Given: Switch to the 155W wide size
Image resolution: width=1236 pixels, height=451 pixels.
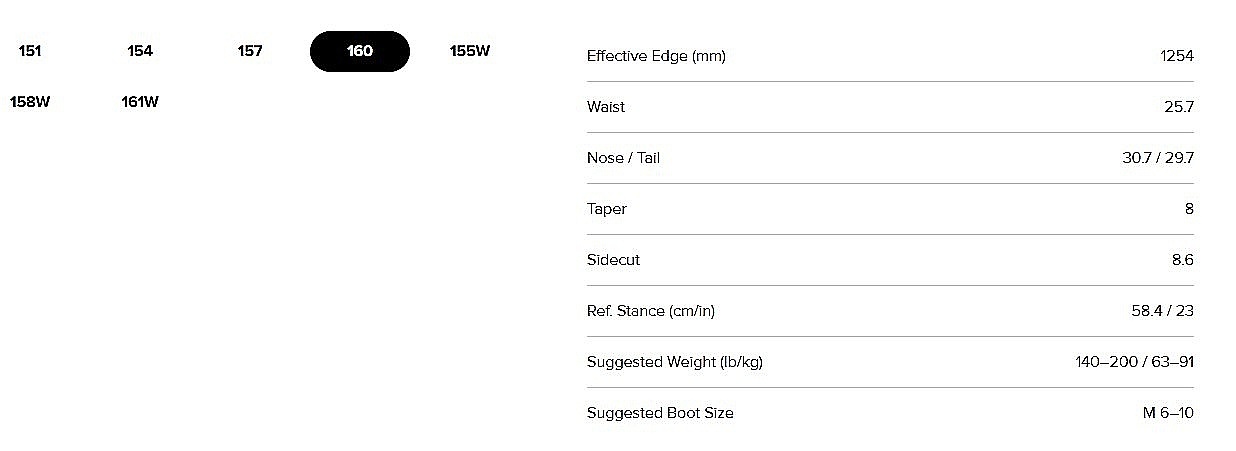Looking at the screenshot, I should point(470,51).
